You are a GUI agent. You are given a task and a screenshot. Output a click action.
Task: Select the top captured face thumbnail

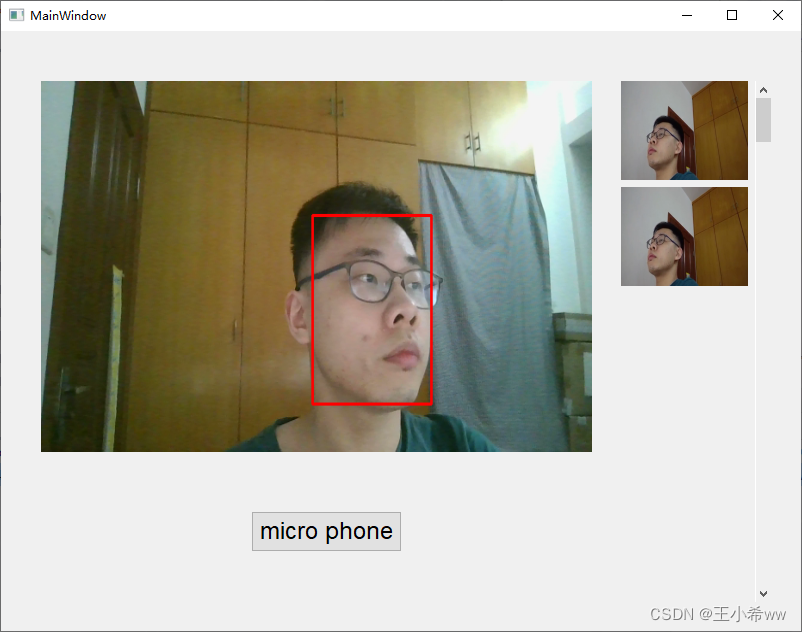[684, 130]
